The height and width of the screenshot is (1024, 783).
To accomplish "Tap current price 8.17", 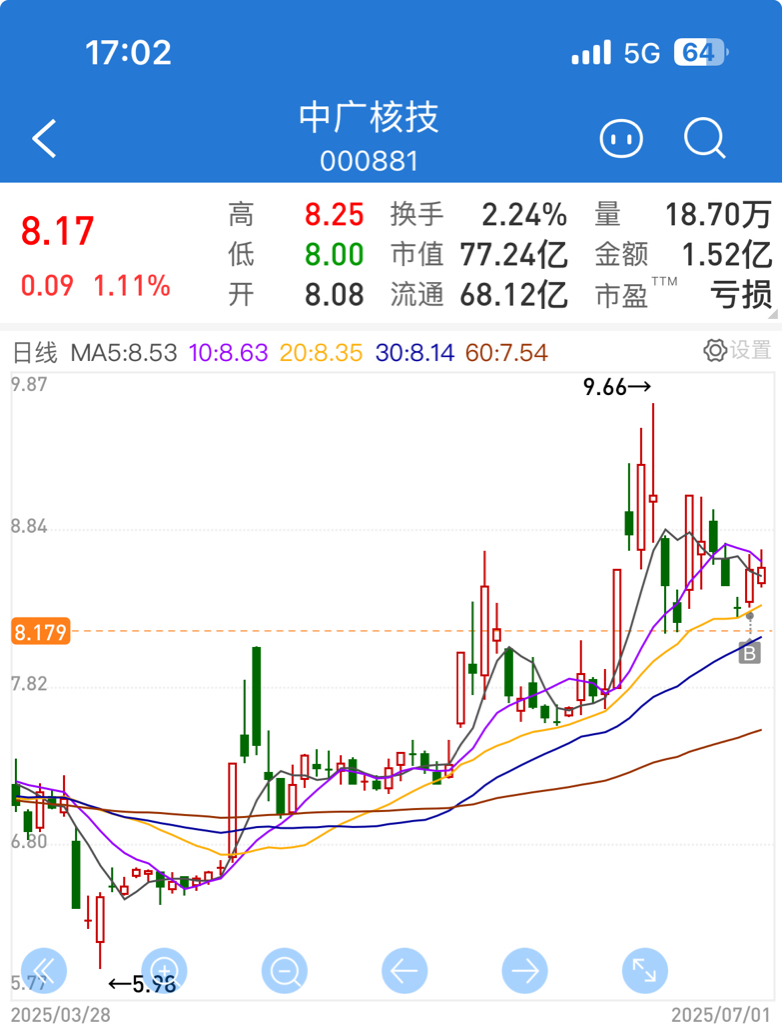I will coord(57,231).
